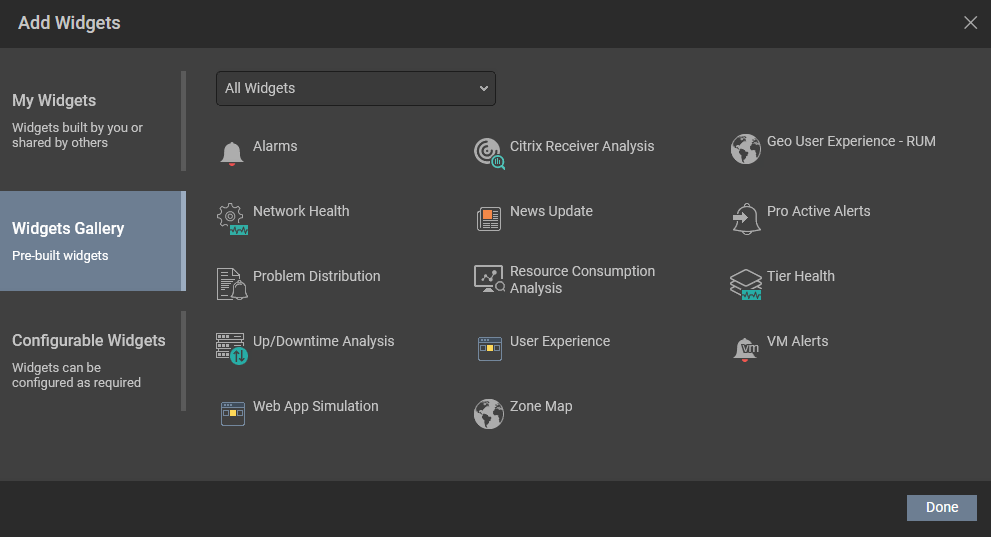Pick the News Update label
This screenshot has height=537, width=991.
tap(551, 211)
